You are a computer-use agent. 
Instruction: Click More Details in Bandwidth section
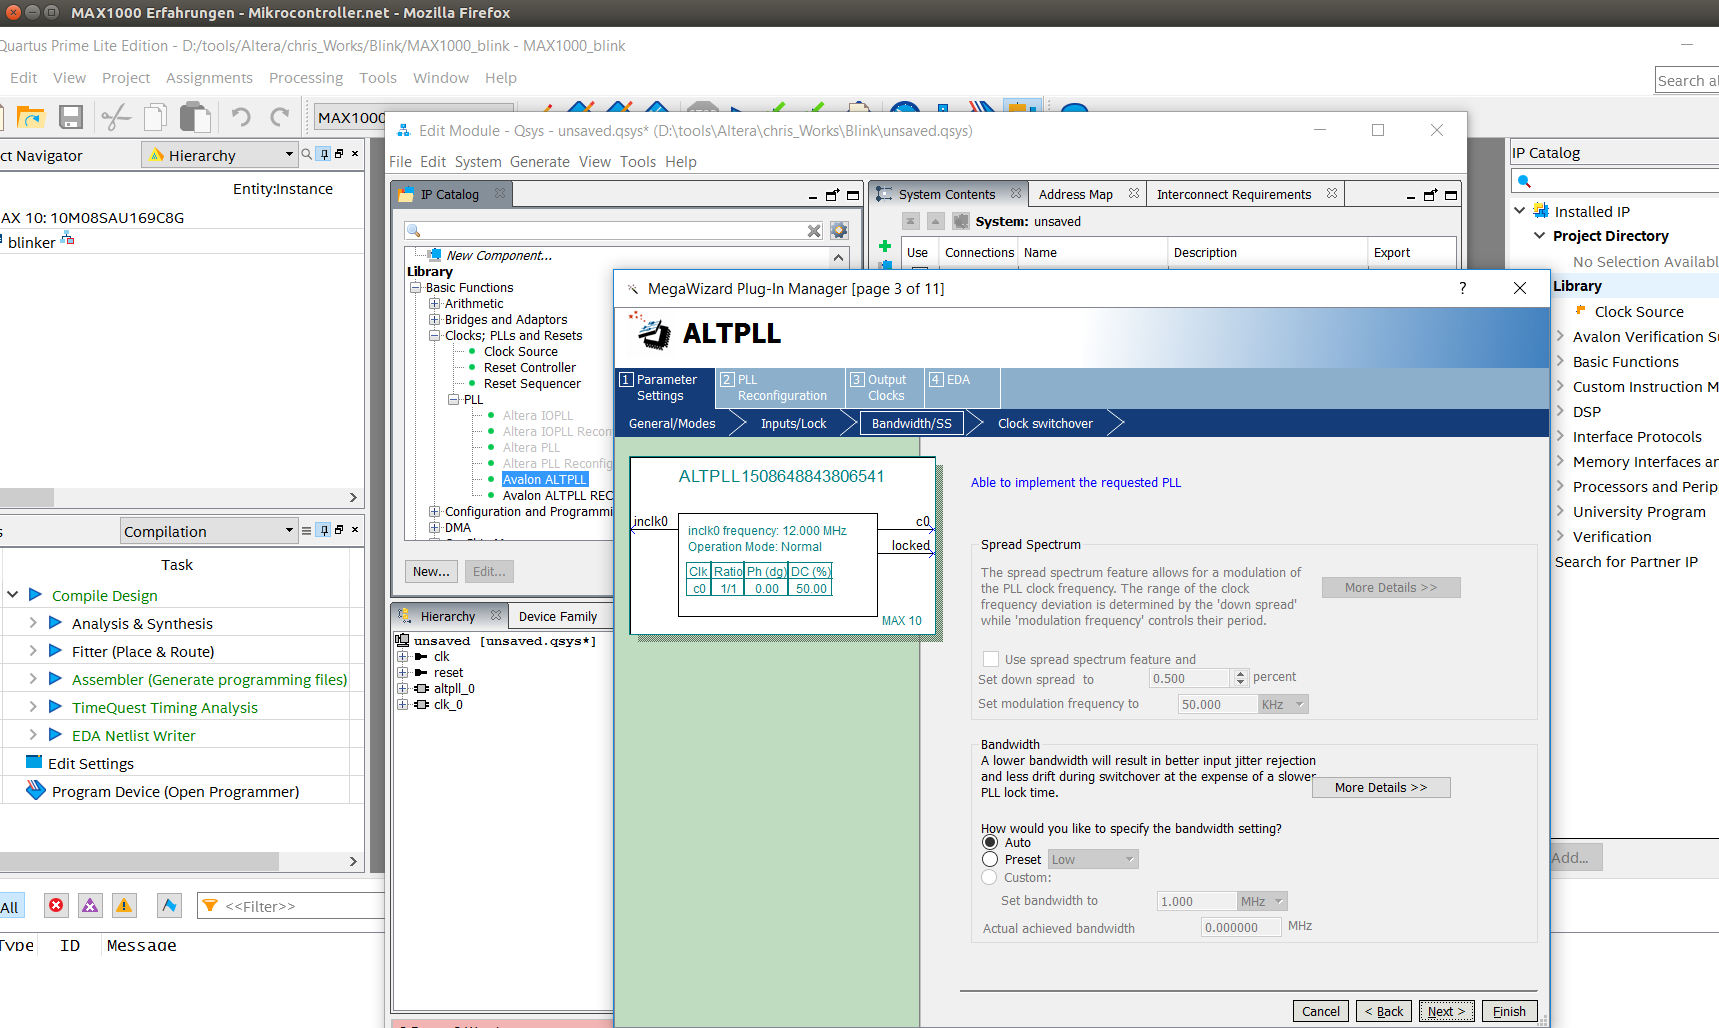[1381, 787]
